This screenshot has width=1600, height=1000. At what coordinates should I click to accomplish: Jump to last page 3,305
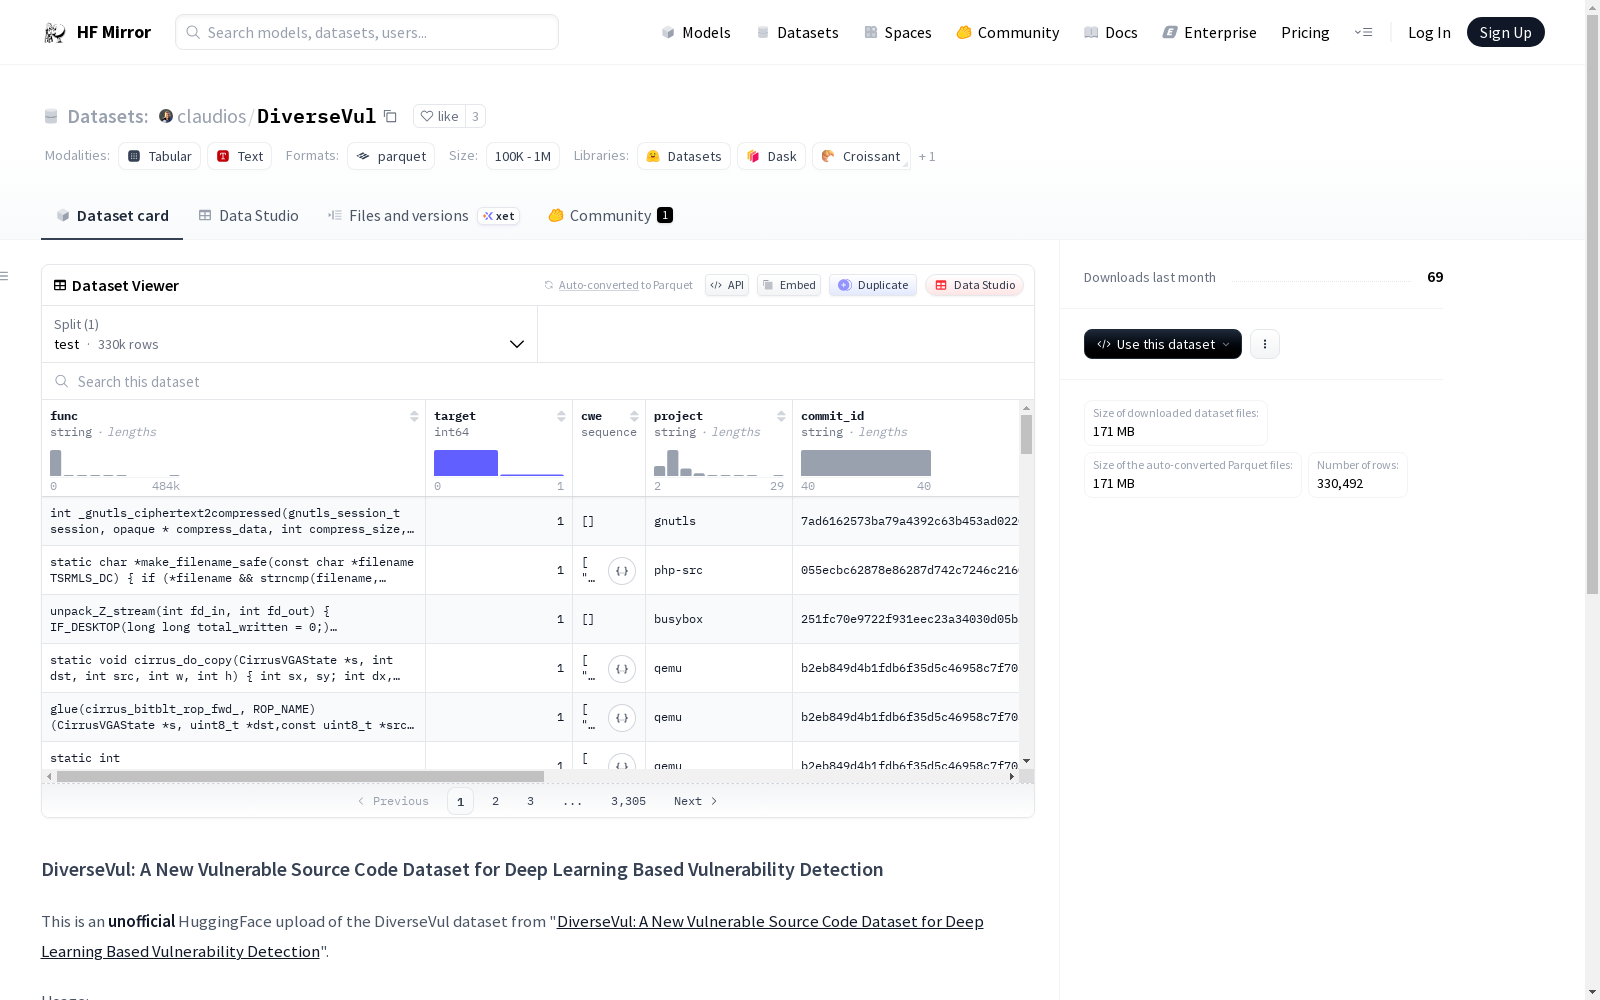(628, 801)
